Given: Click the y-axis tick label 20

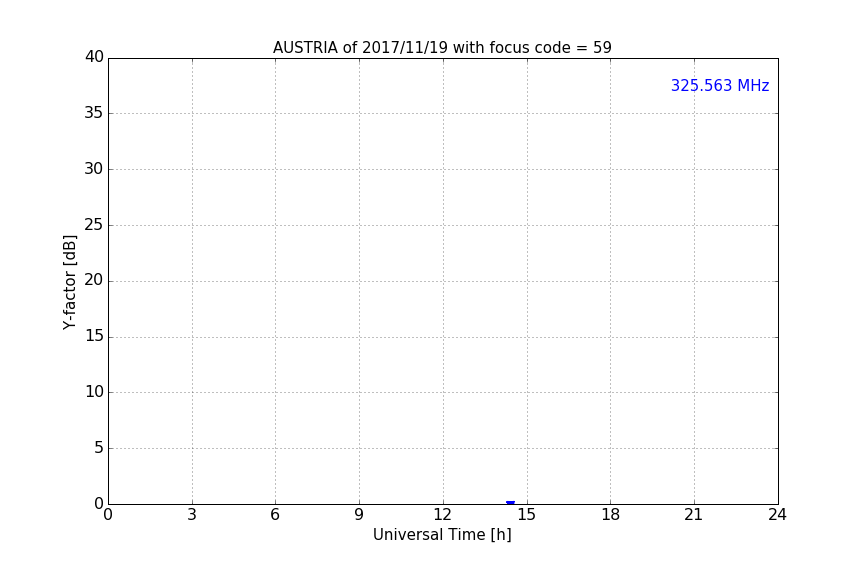Looking at the screenshot, I should tap(94, 280).
